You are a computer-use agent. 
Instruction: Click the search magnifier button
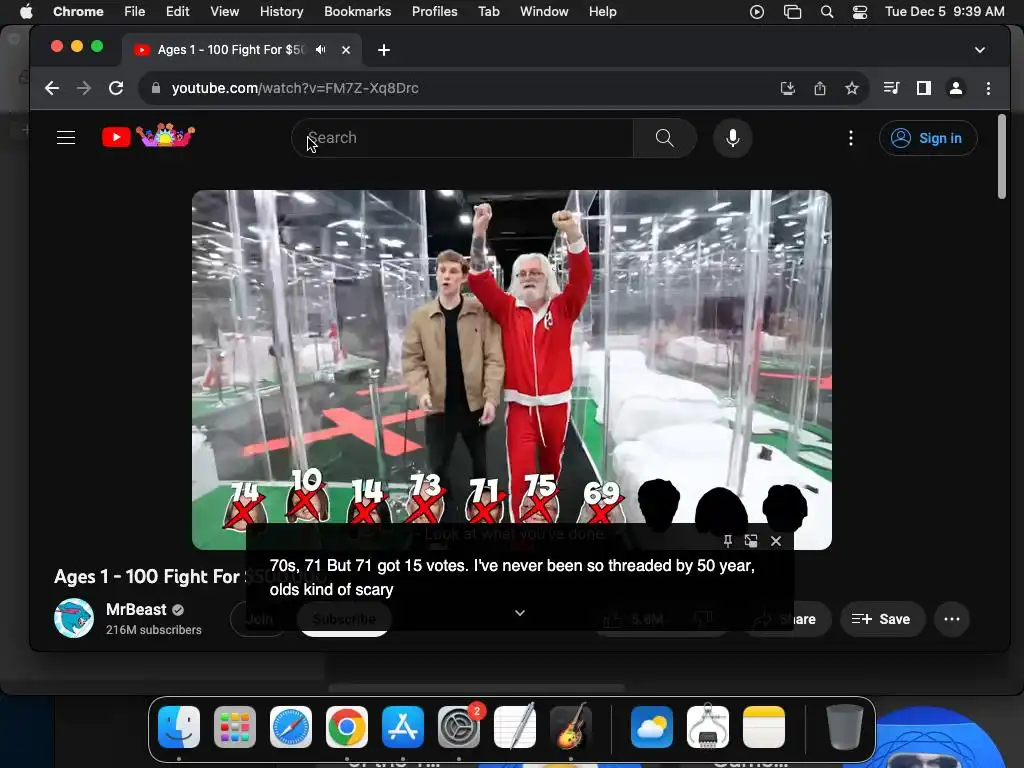point(664,138)
